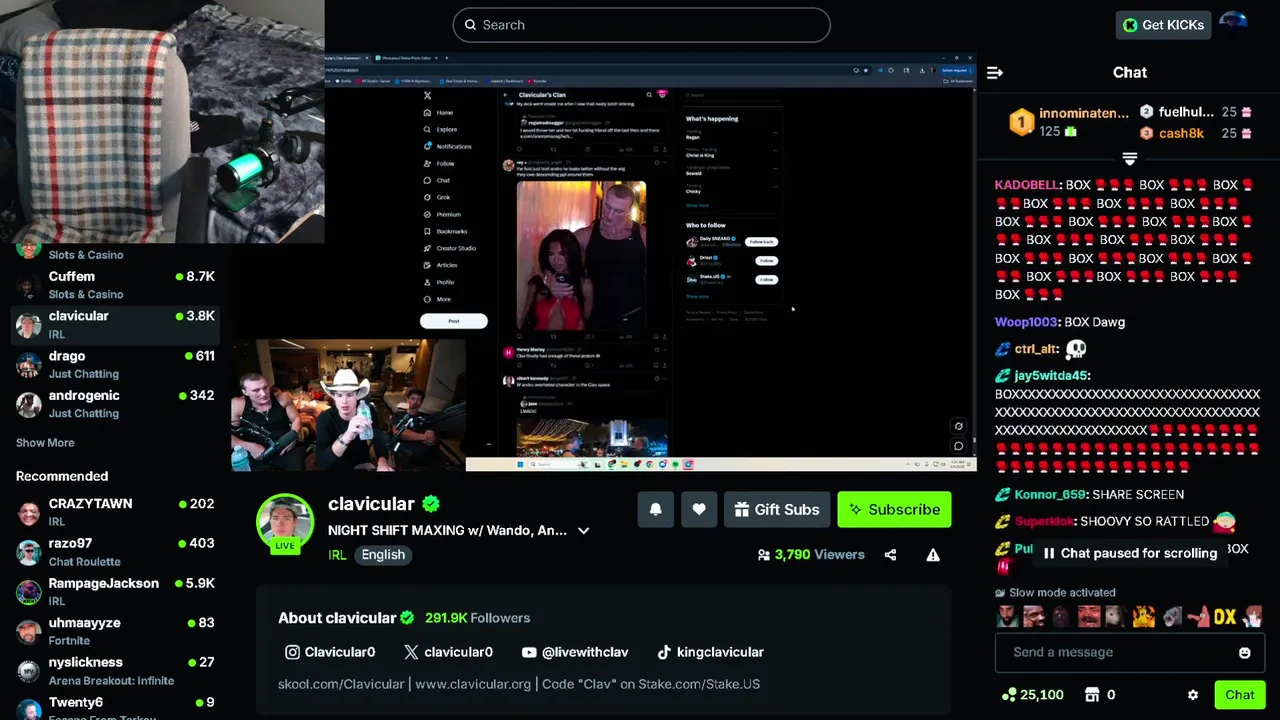Expand the gift leaderboard with the chevron
This screenshot has width=1280, height=720.
coord(1130,160)
